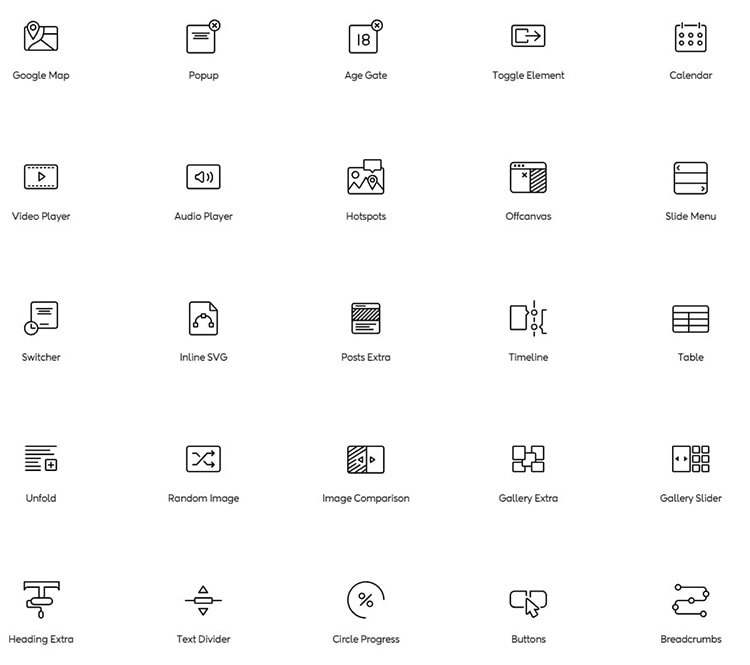
Task: Click the "Timeline" label text
Action: pyautogui.click(x=528, y=357)
